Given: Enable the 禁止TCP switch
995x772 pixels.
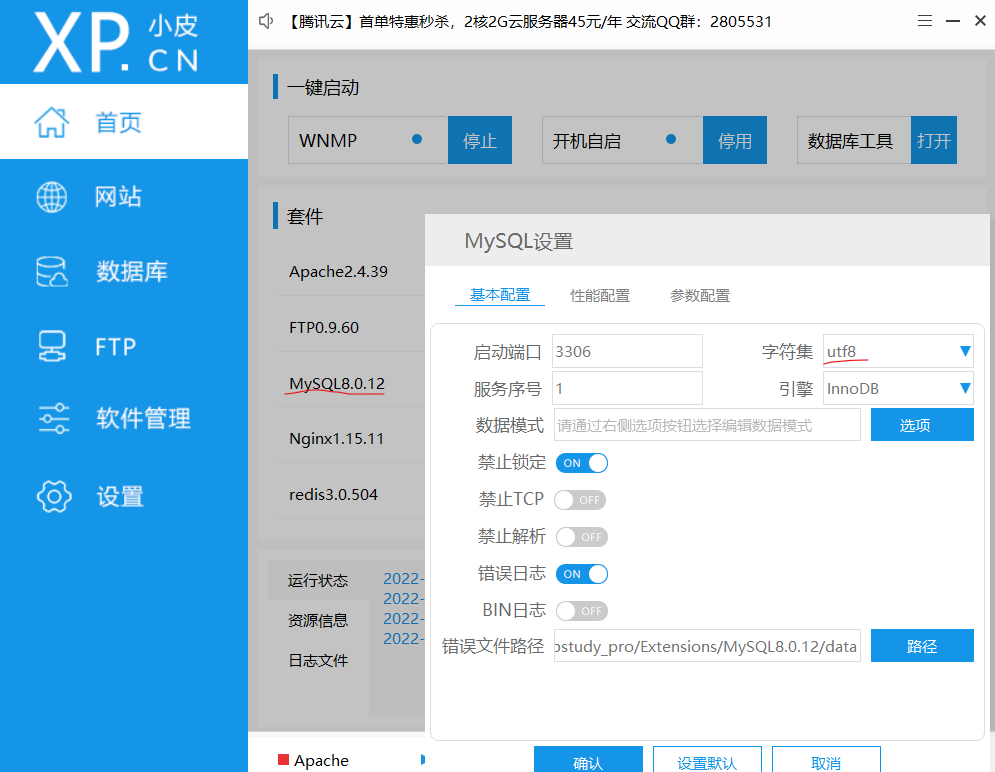Looking at the screenshot, I should (x=580, y=499).
